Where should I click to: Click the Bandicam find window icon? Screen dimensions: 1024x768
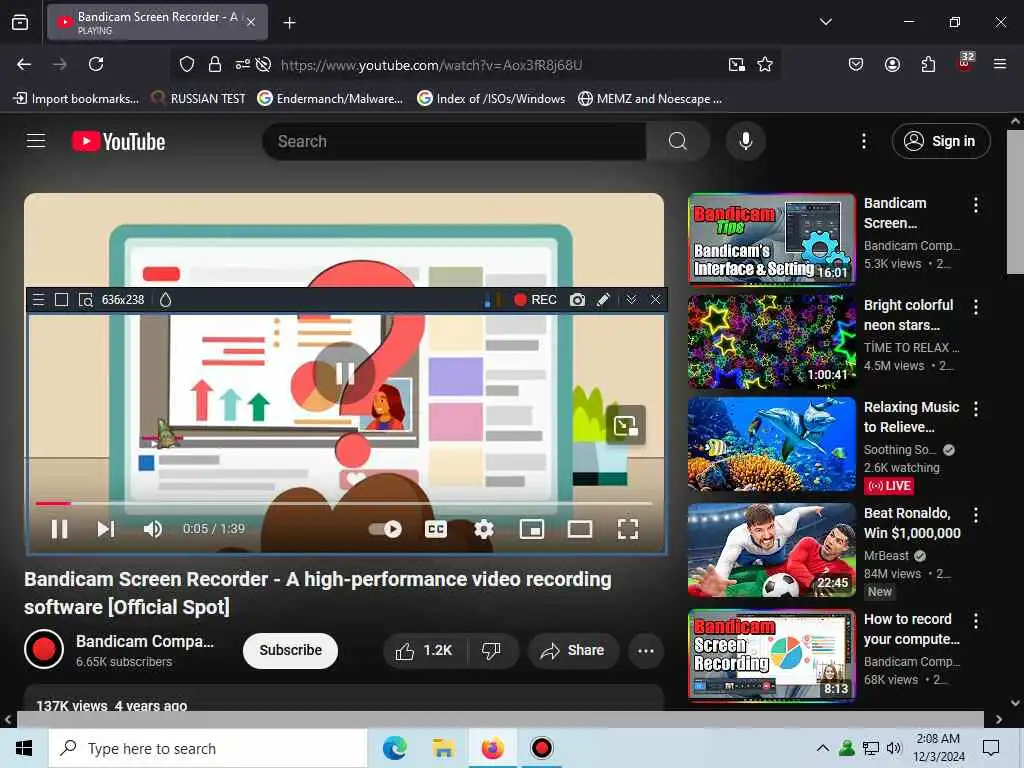pos(86,300)
